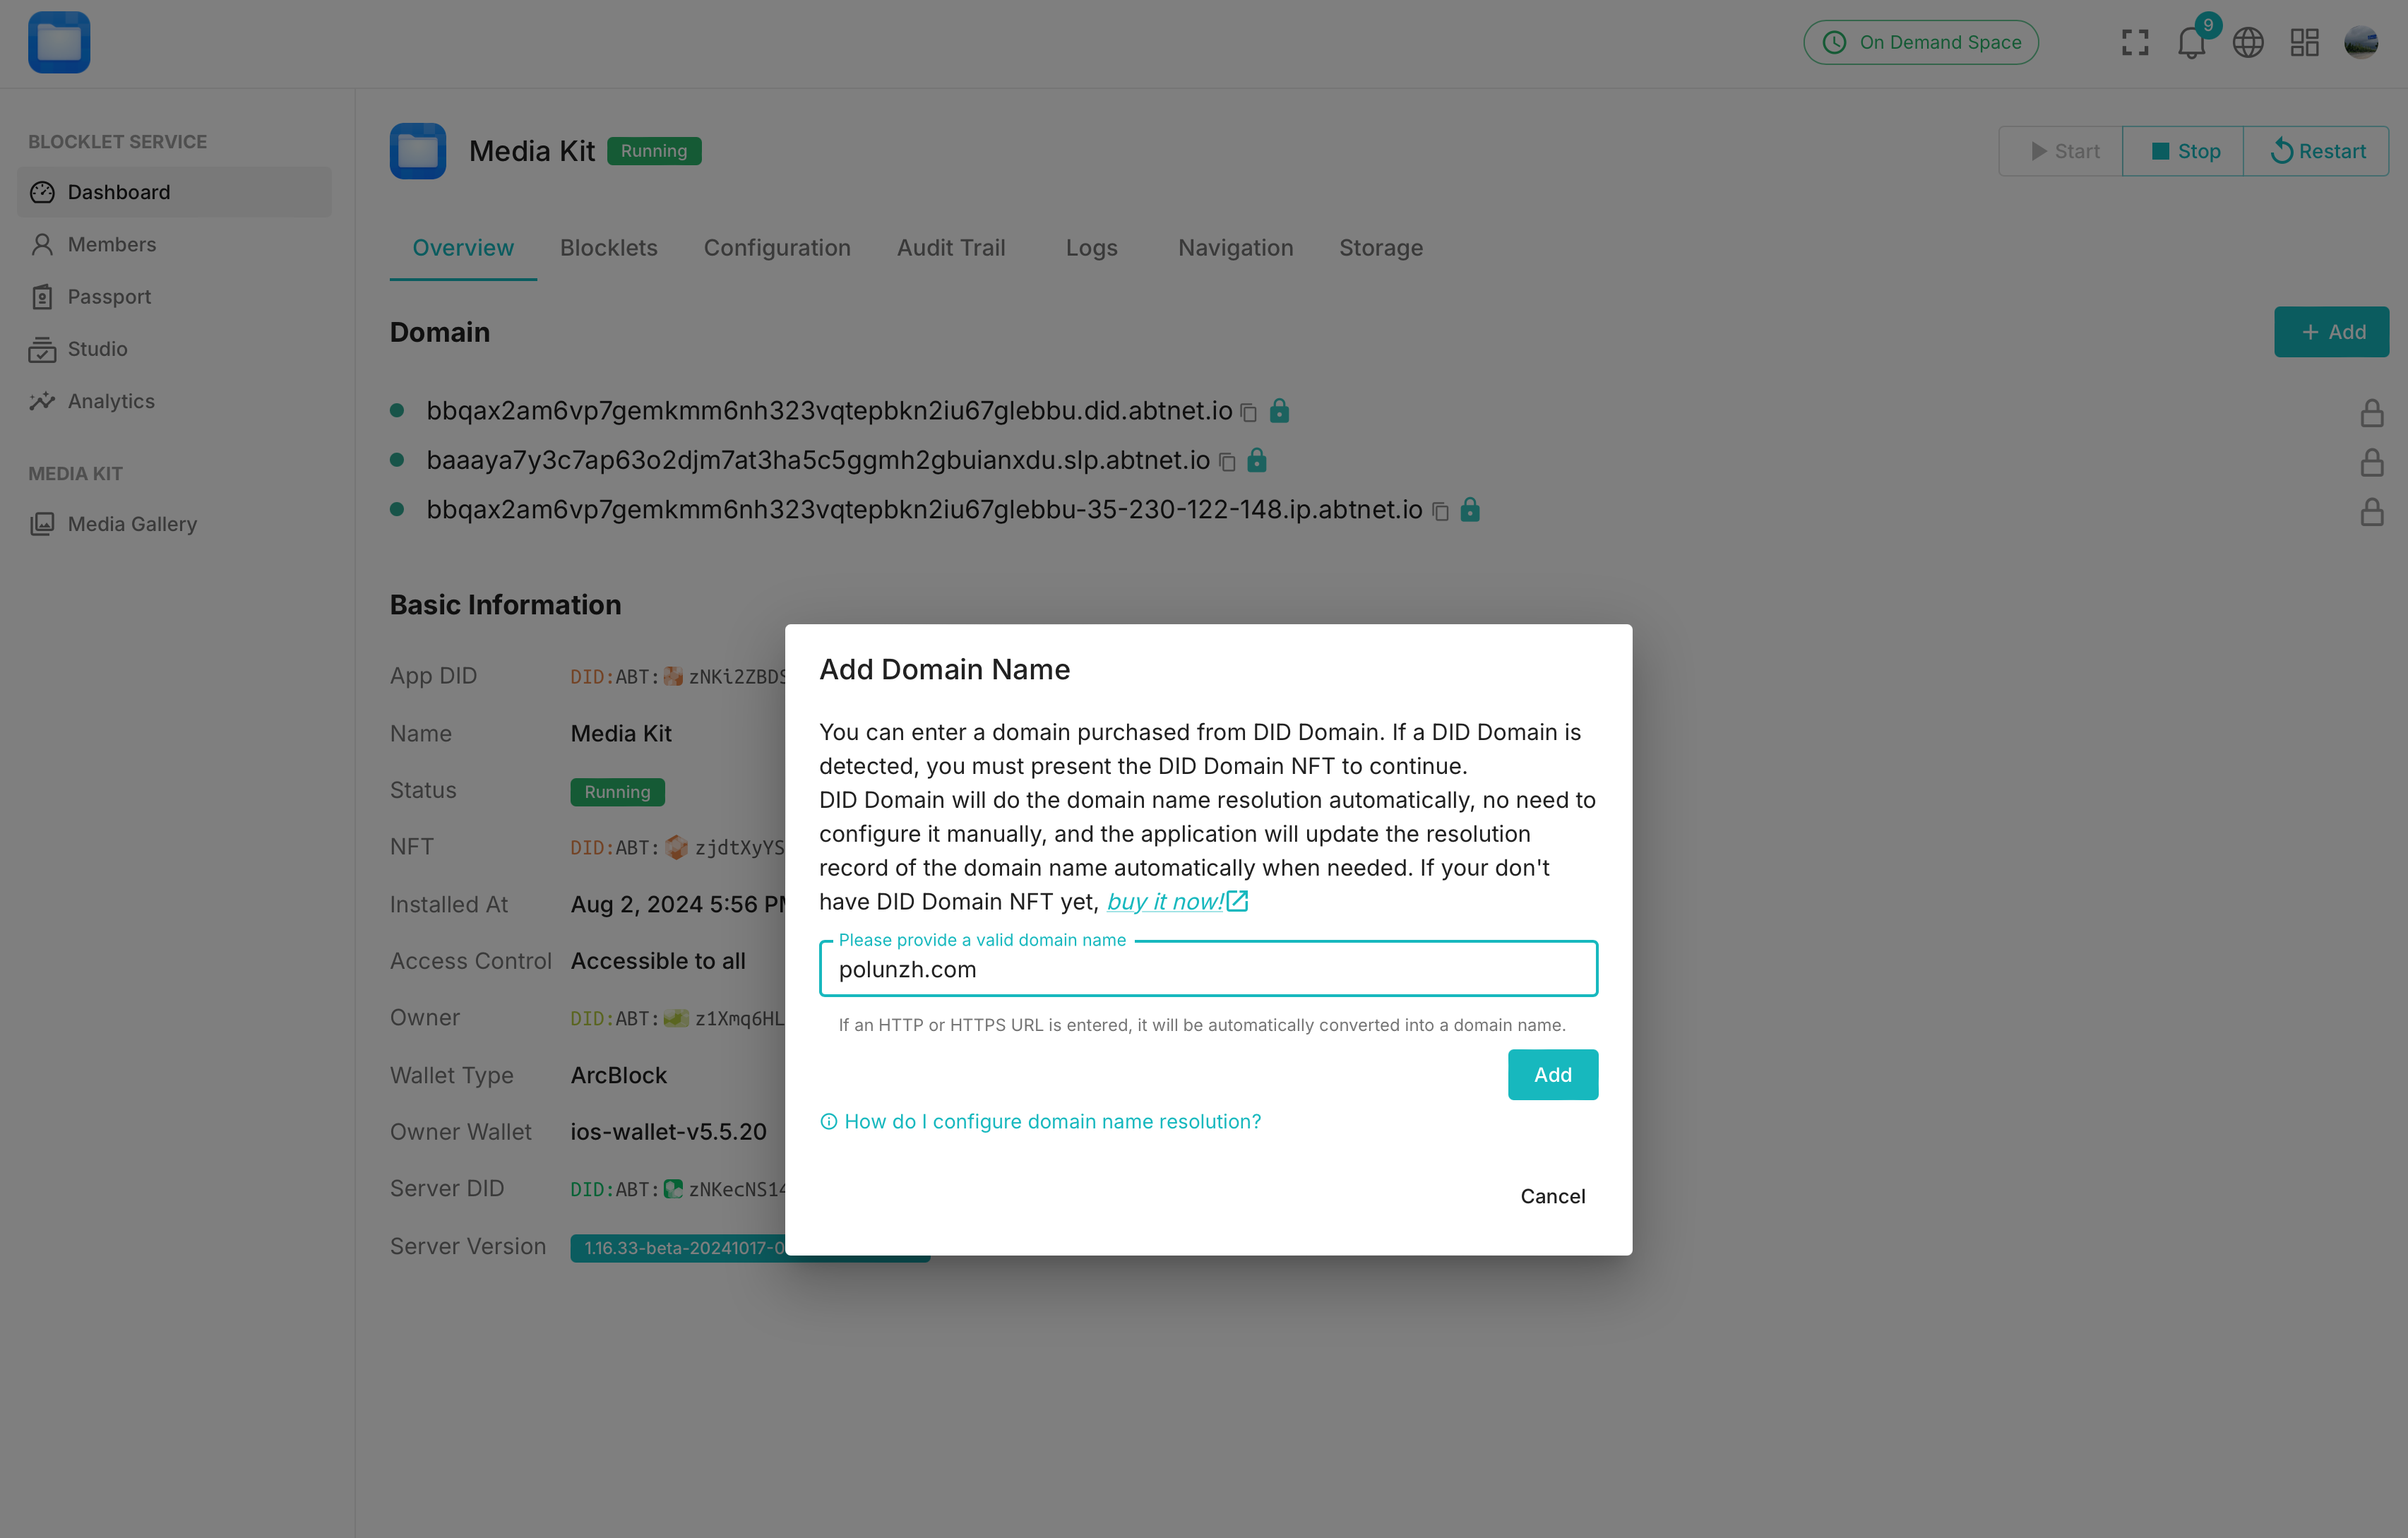Open the notifications bell
The image size is (2408, 1538).
pyautogui.click(x=2191, y=43)
